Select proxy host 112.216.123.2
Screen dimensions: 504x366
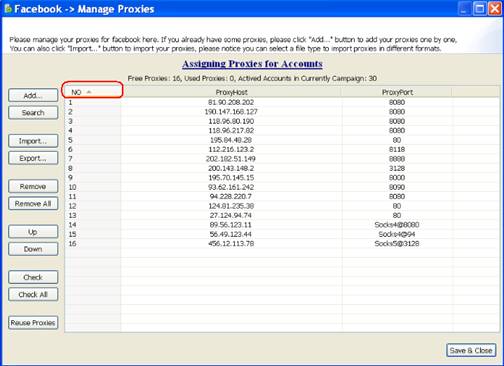(x=231, y=149)
